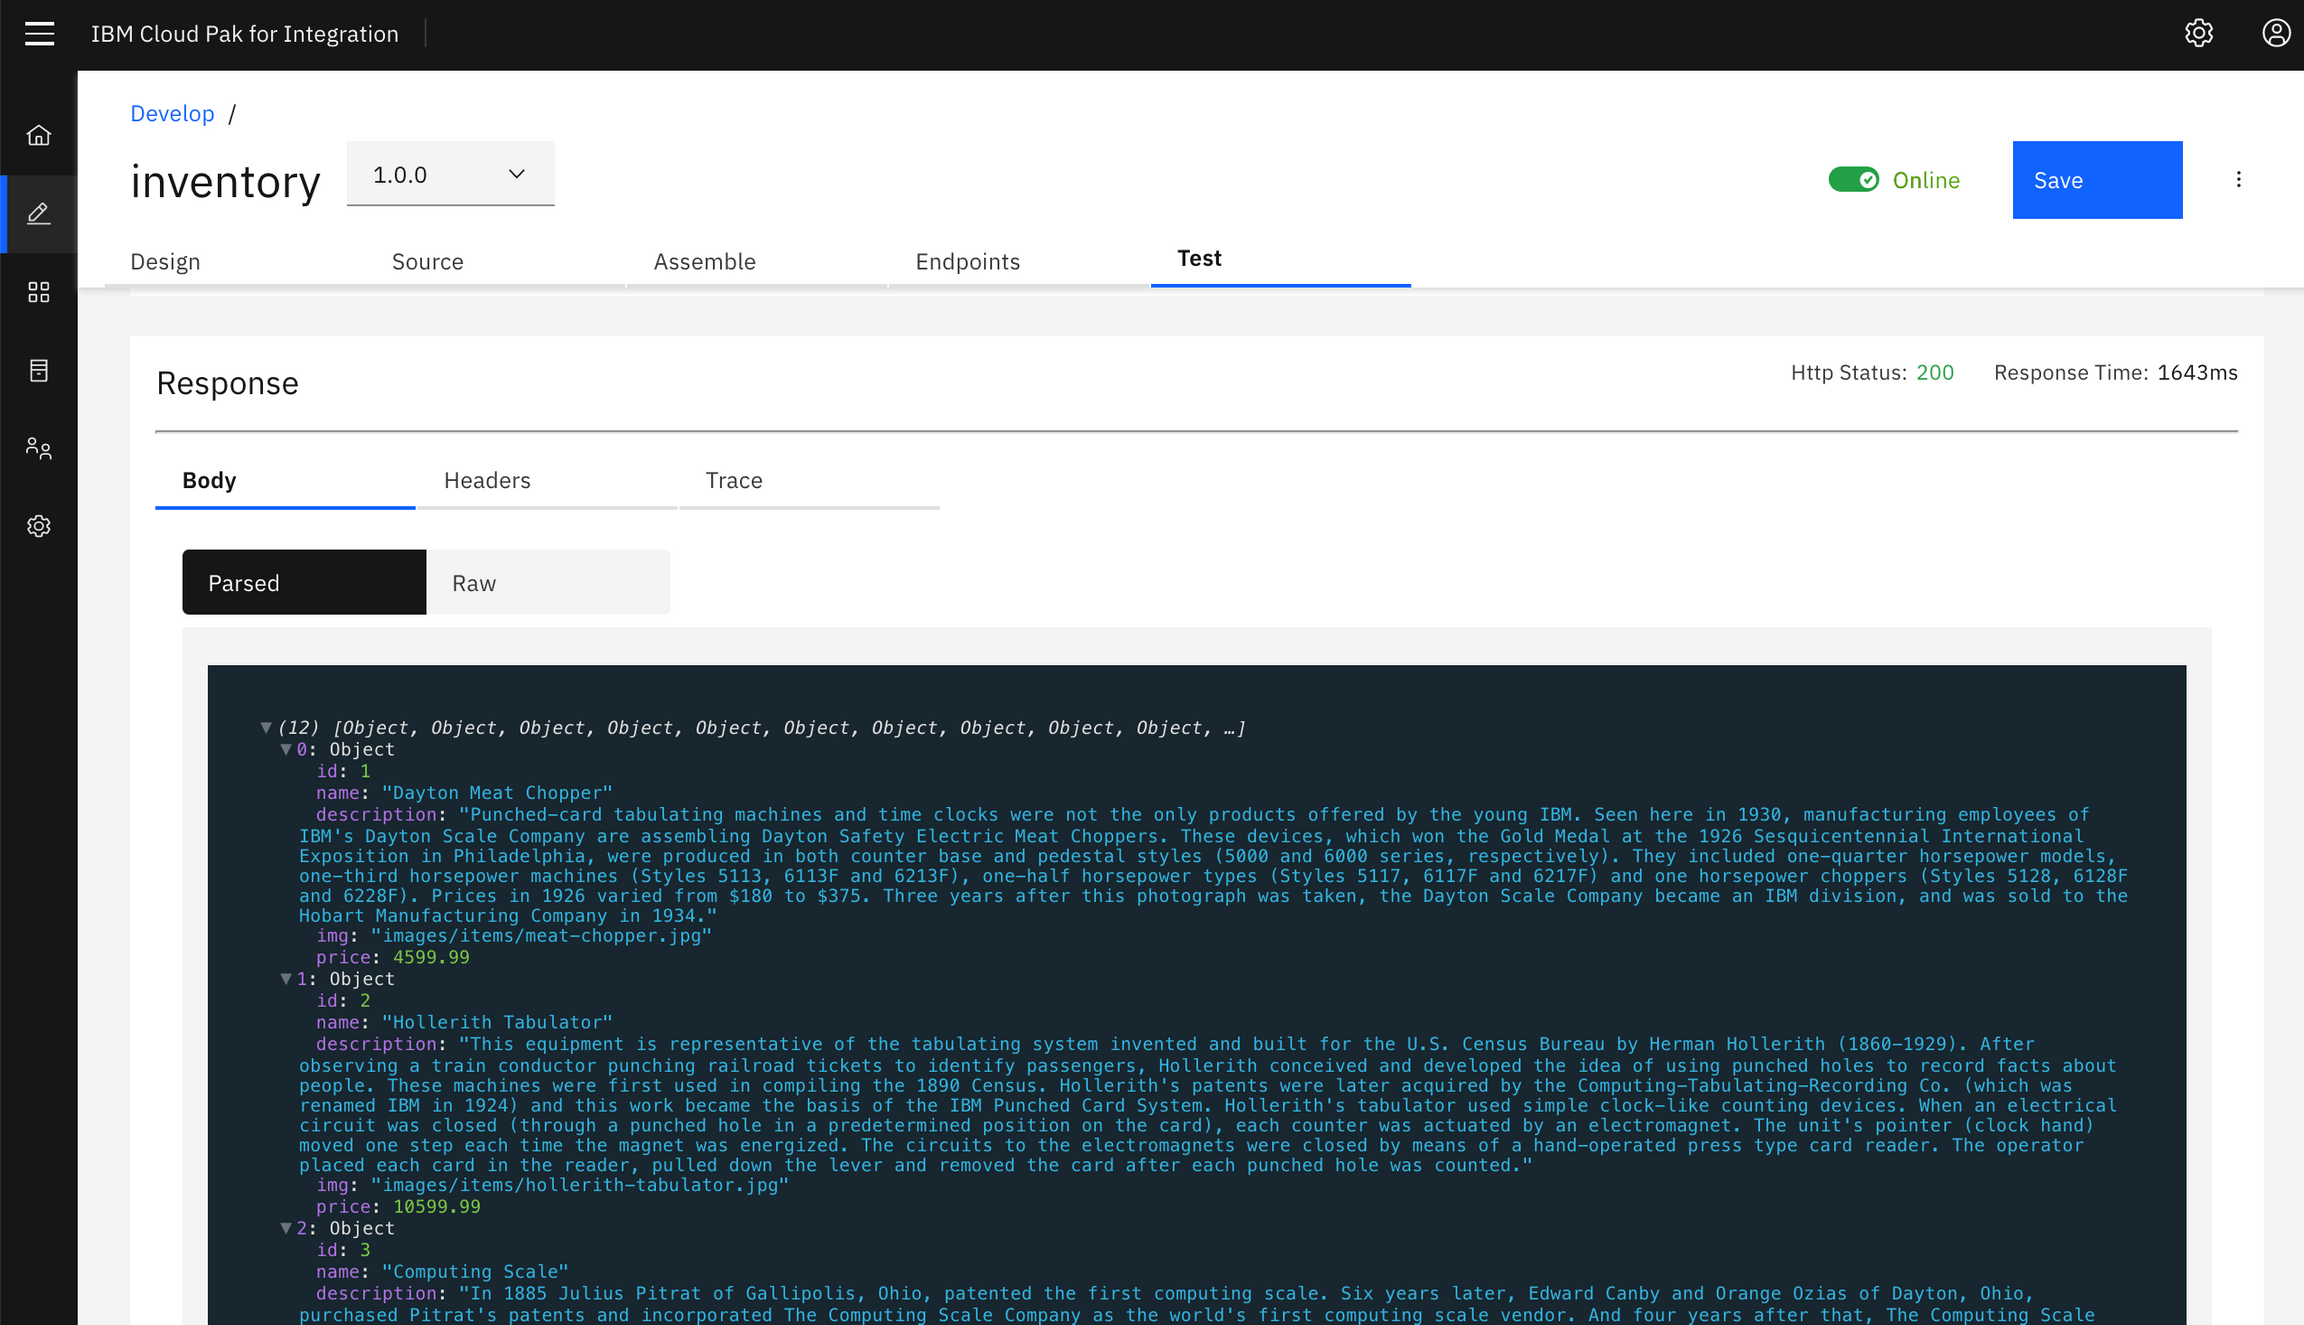Select the Develop pencil icon in sidebar

pos(39,213)
